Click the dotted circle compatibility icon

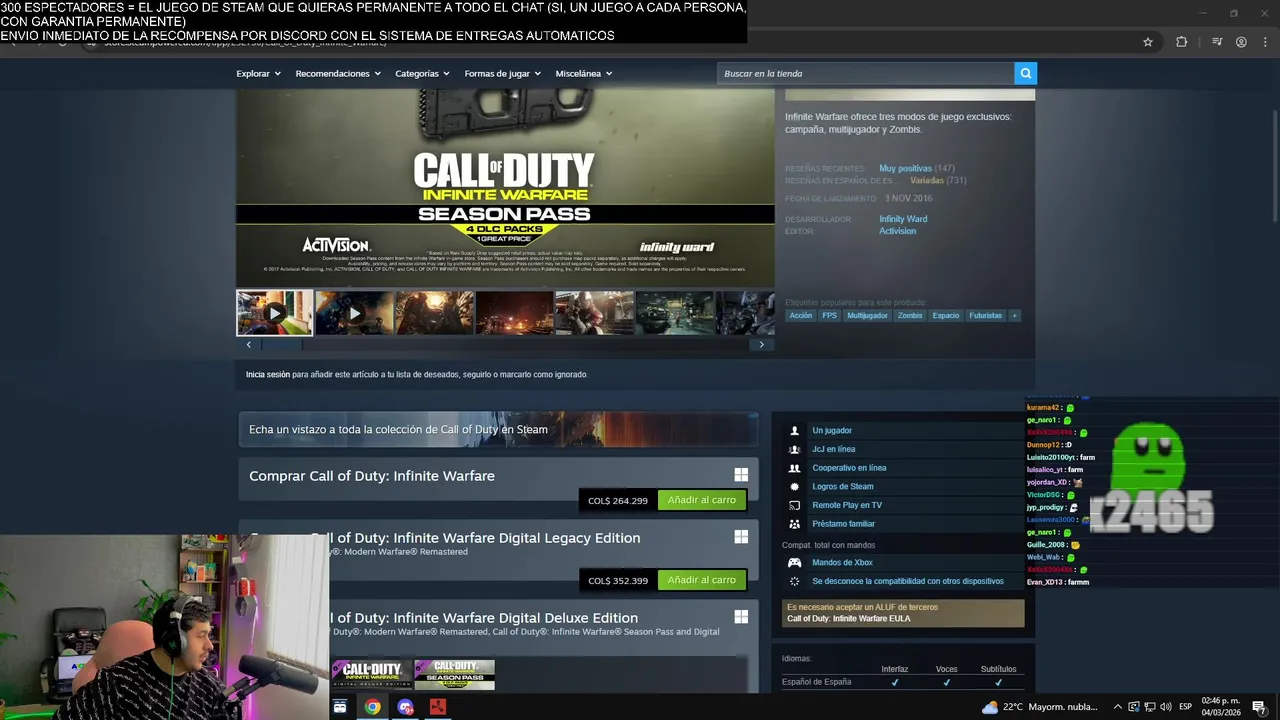795,581
